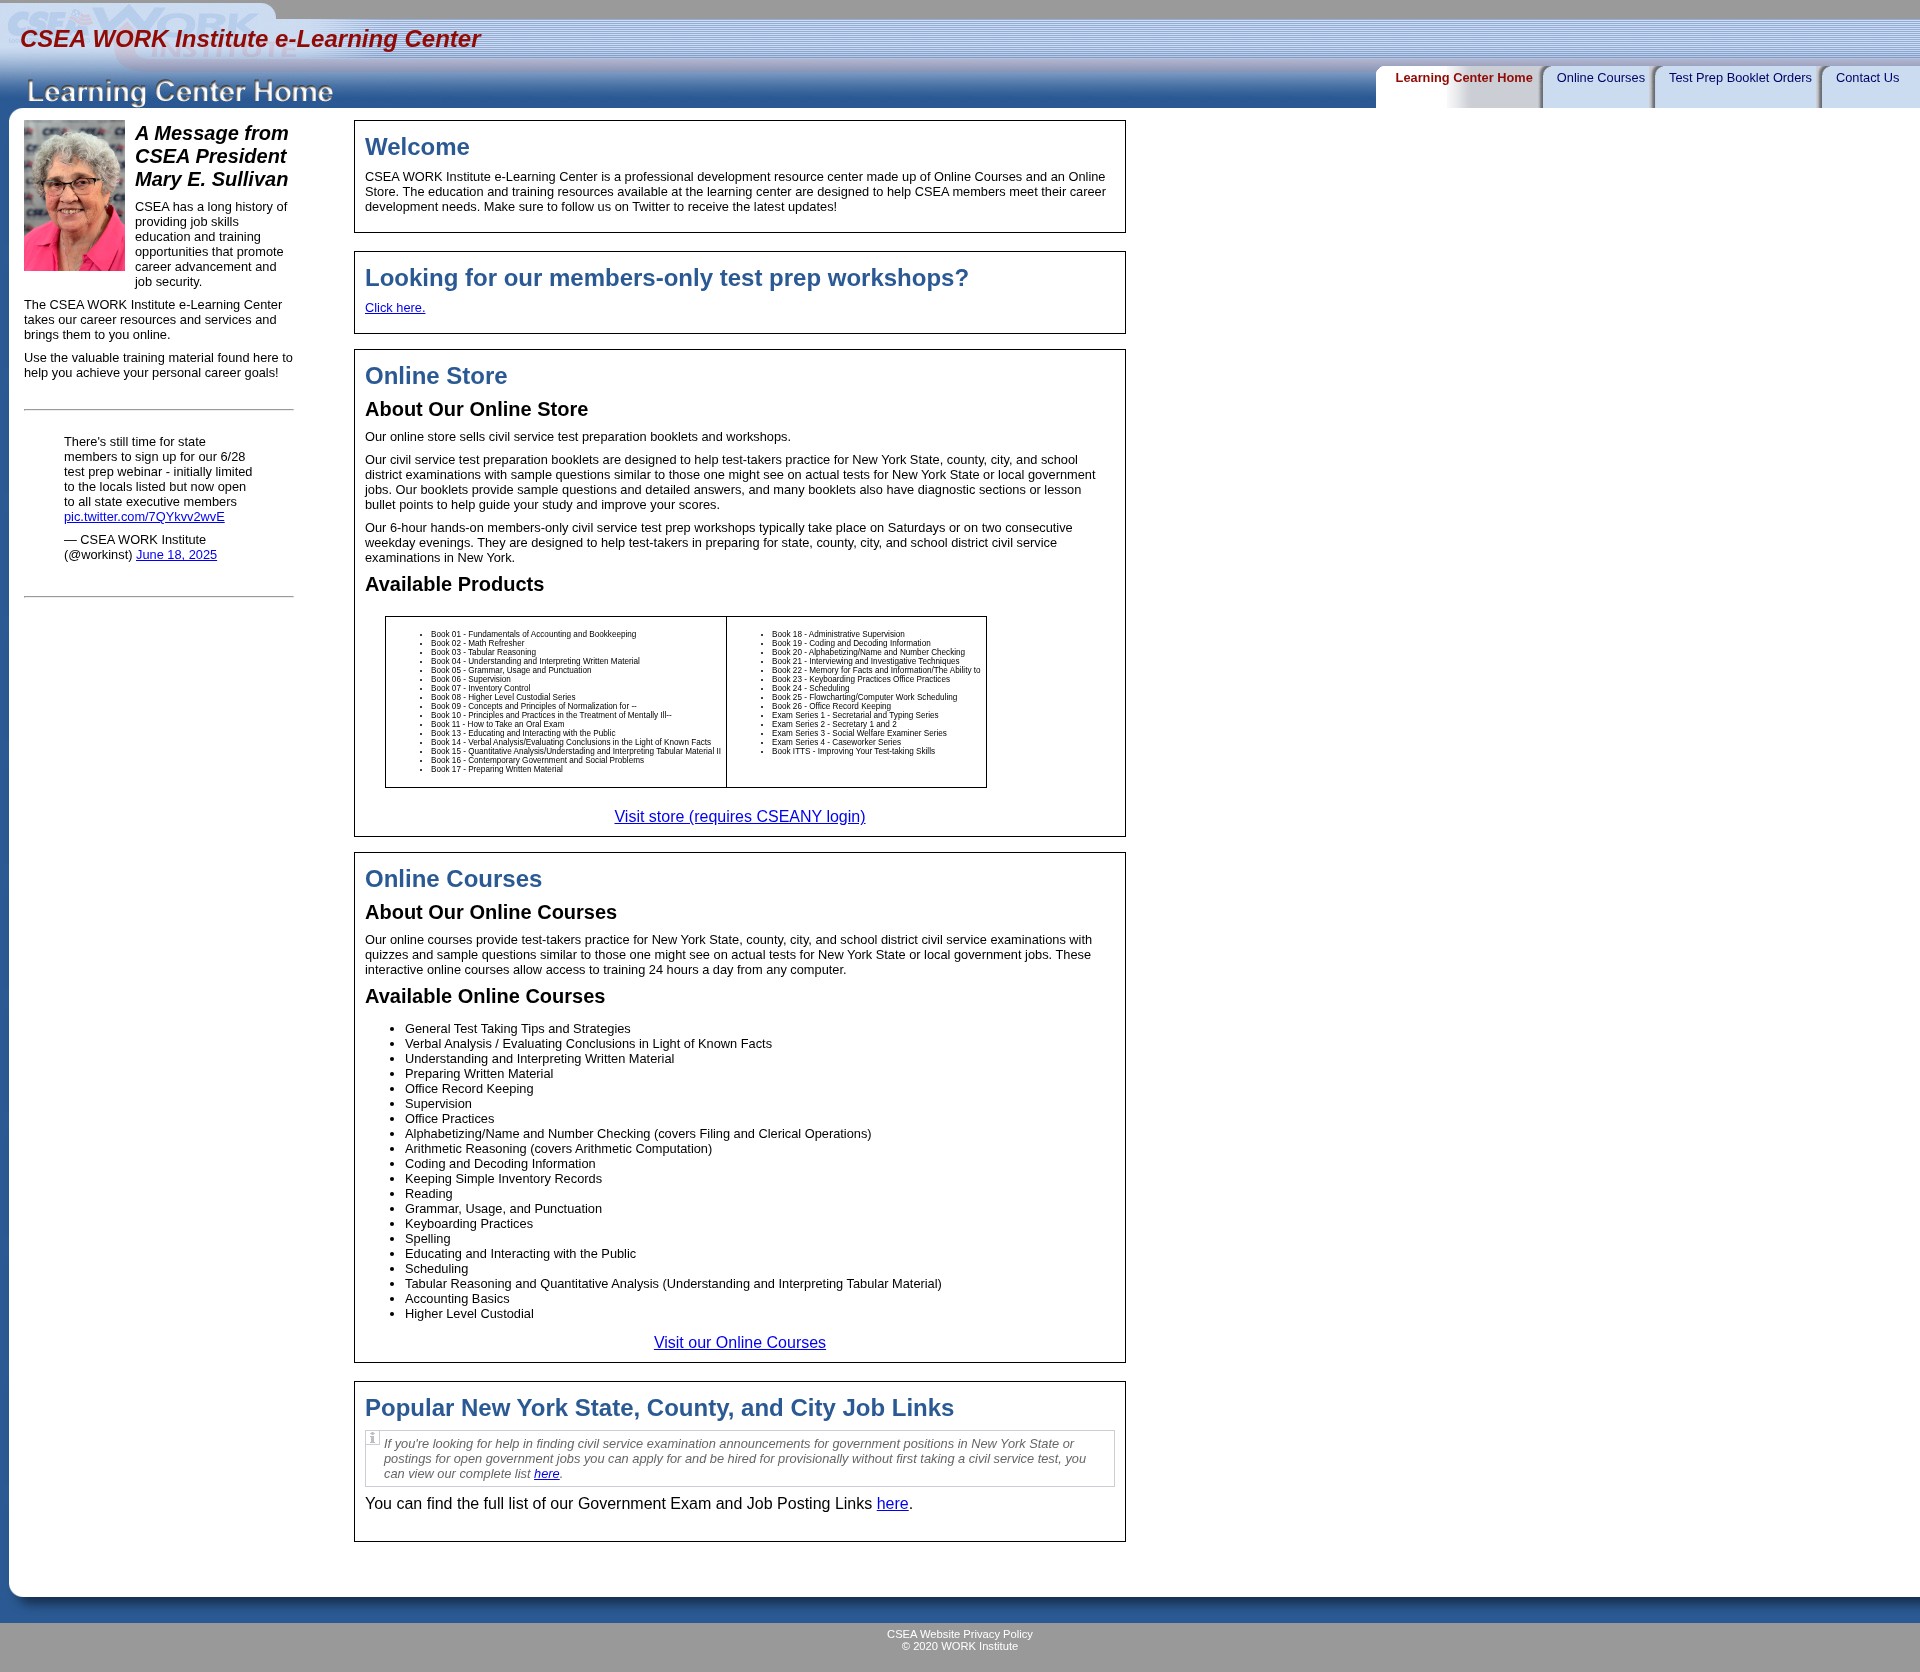Click the CSEA WORK Institute e-Learning Center title

click(x=250, y=39)
